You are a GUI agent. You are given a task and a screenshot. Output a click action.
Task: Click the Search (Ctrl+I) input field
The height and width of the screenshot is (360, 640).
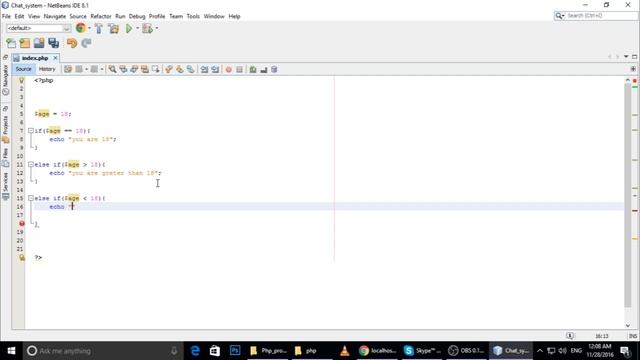point(602,16)
